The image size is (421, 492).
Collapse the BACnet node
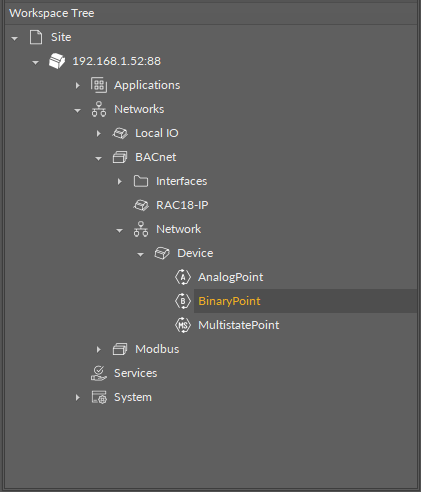(98, 159)
